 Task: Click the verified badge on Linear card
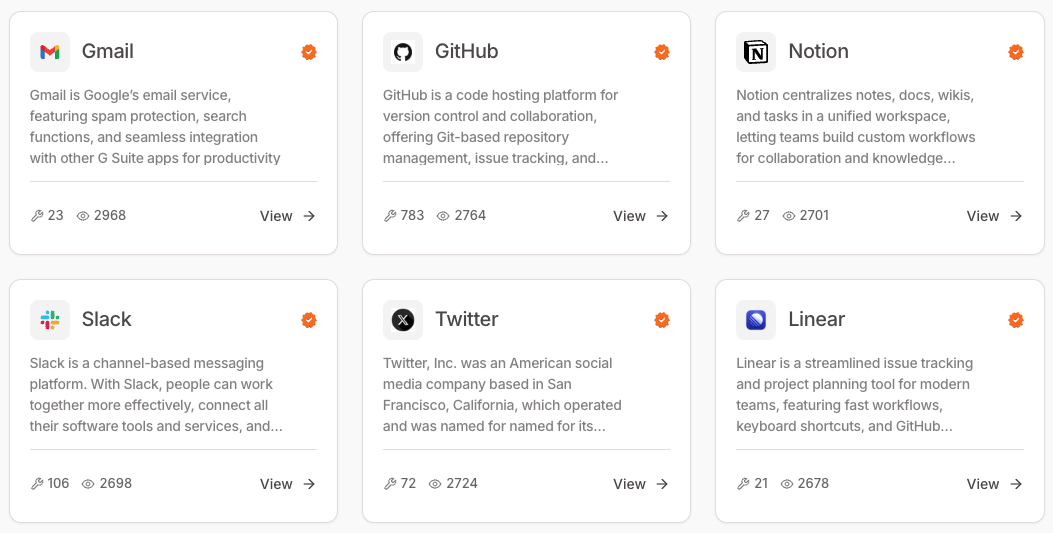1016,320
